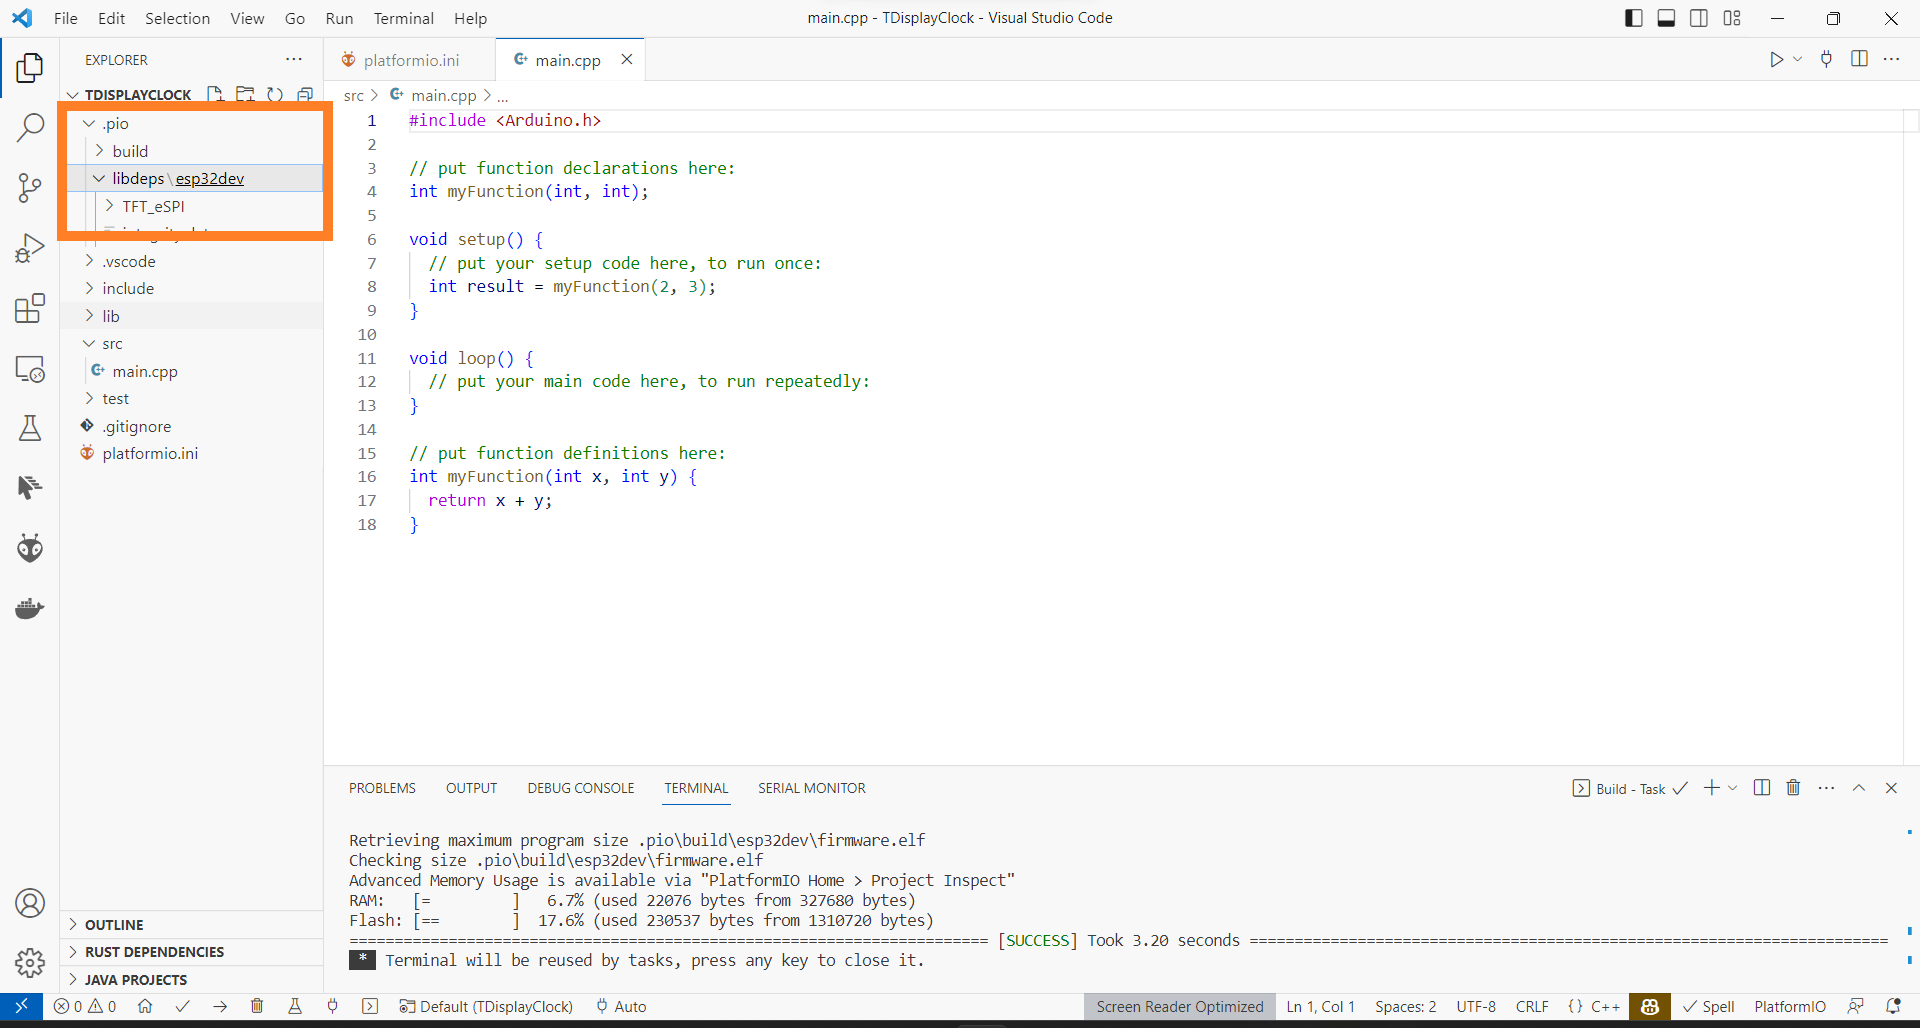The height and width of the screenshot is (1028, 1920).
Task: Open Testing beaker view in sidebar
Action: click(x=30, y=428)
